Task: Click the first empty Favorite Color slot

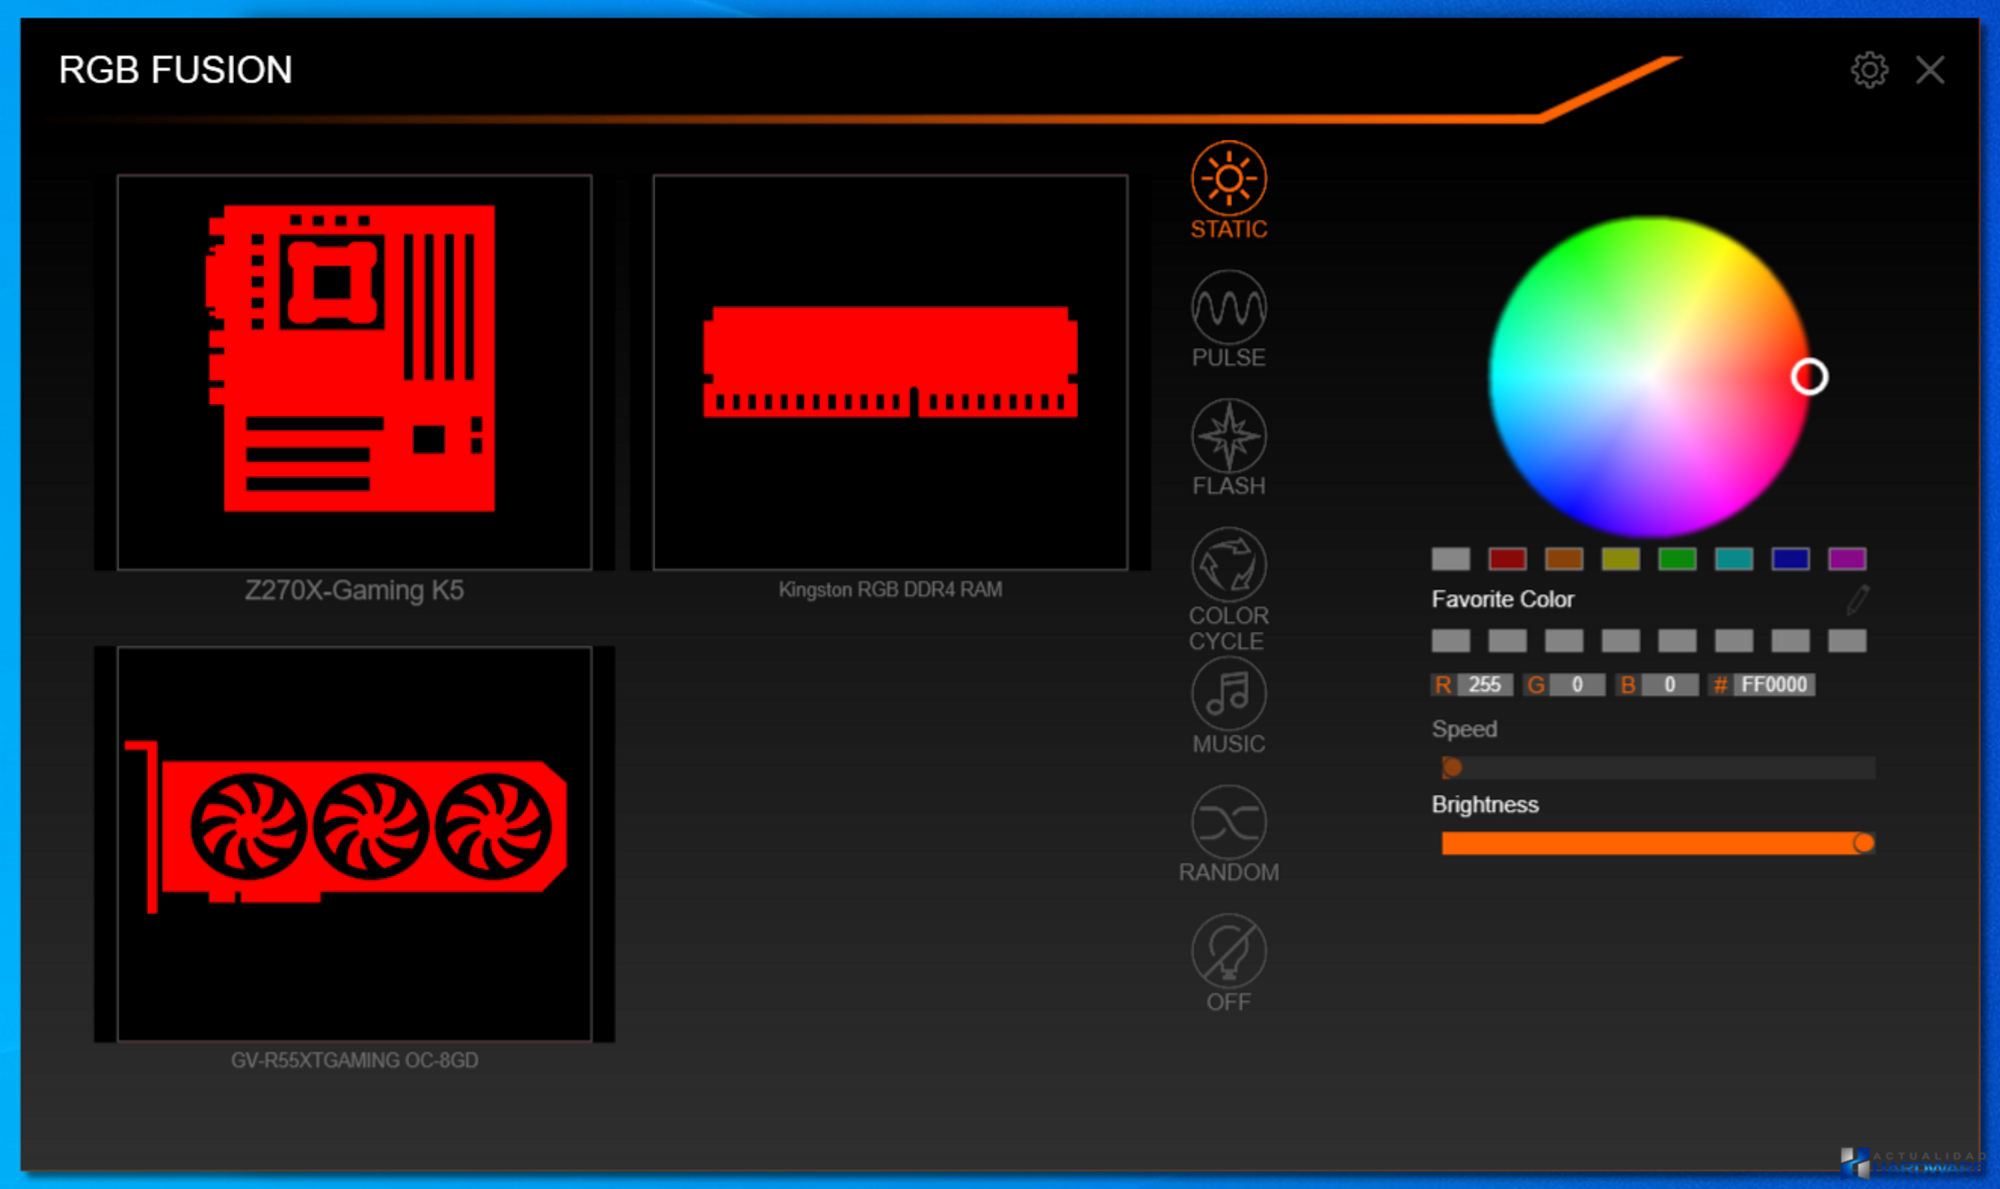Action: pos(1450,641)
